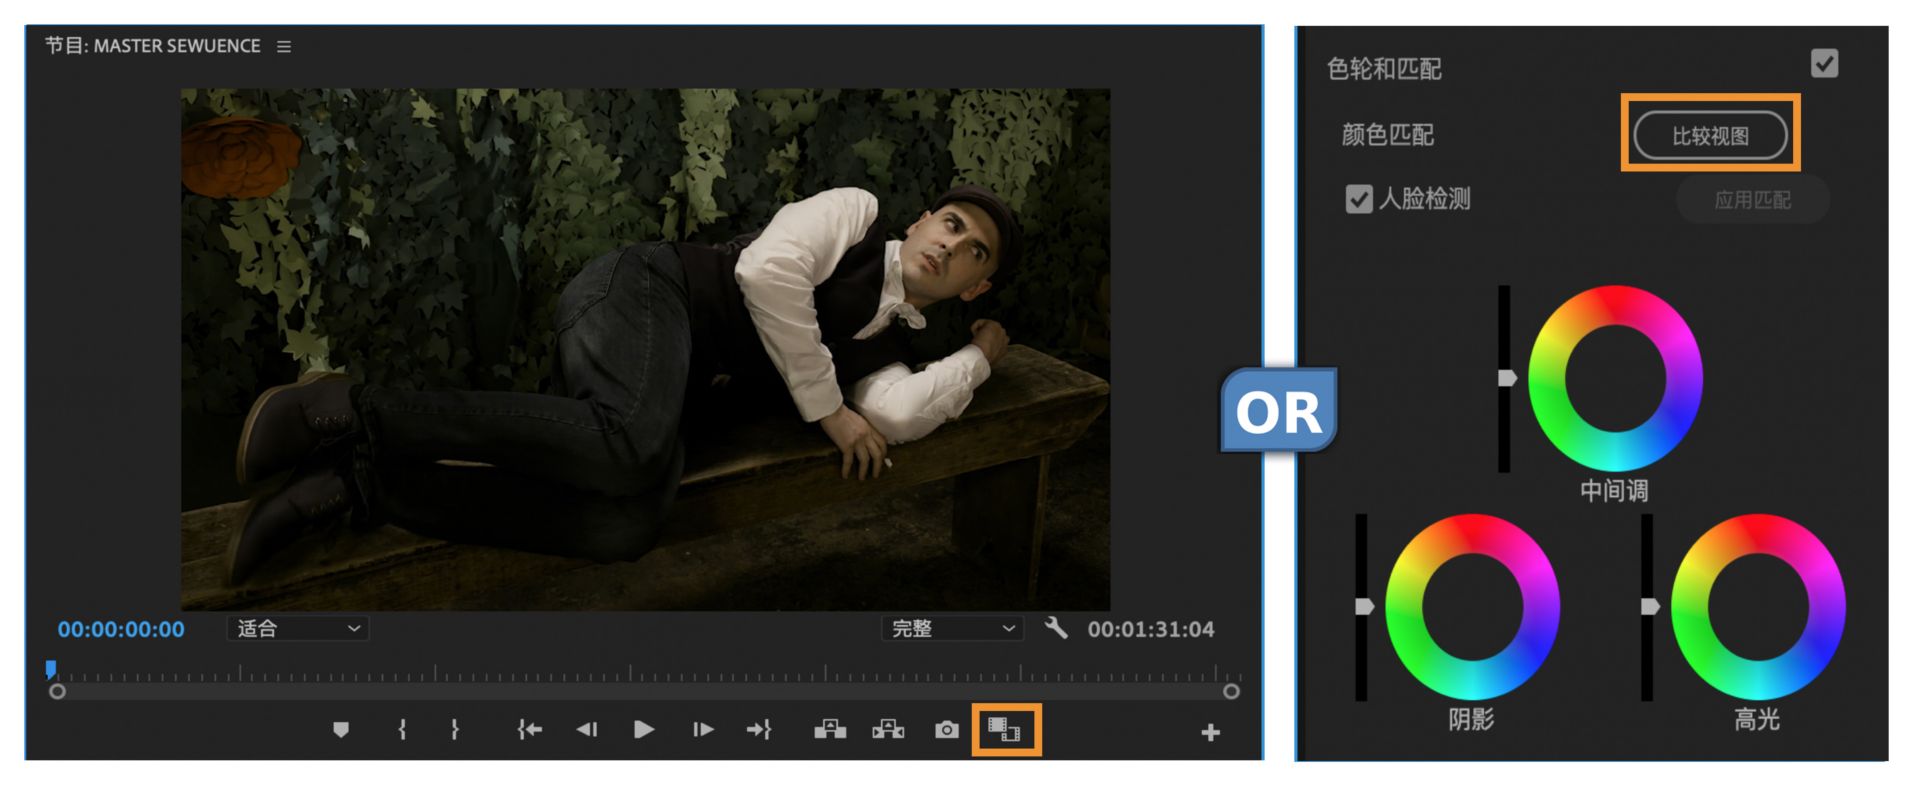Click the 应用匹配 button
This screenshot has width=1920, height=791.
click(1752, 200)
